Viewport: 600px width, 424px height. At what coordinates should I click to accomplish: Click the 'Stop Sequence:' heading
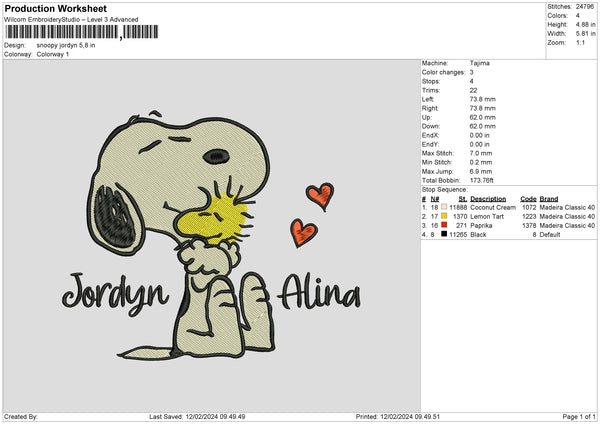pos(445,190)
